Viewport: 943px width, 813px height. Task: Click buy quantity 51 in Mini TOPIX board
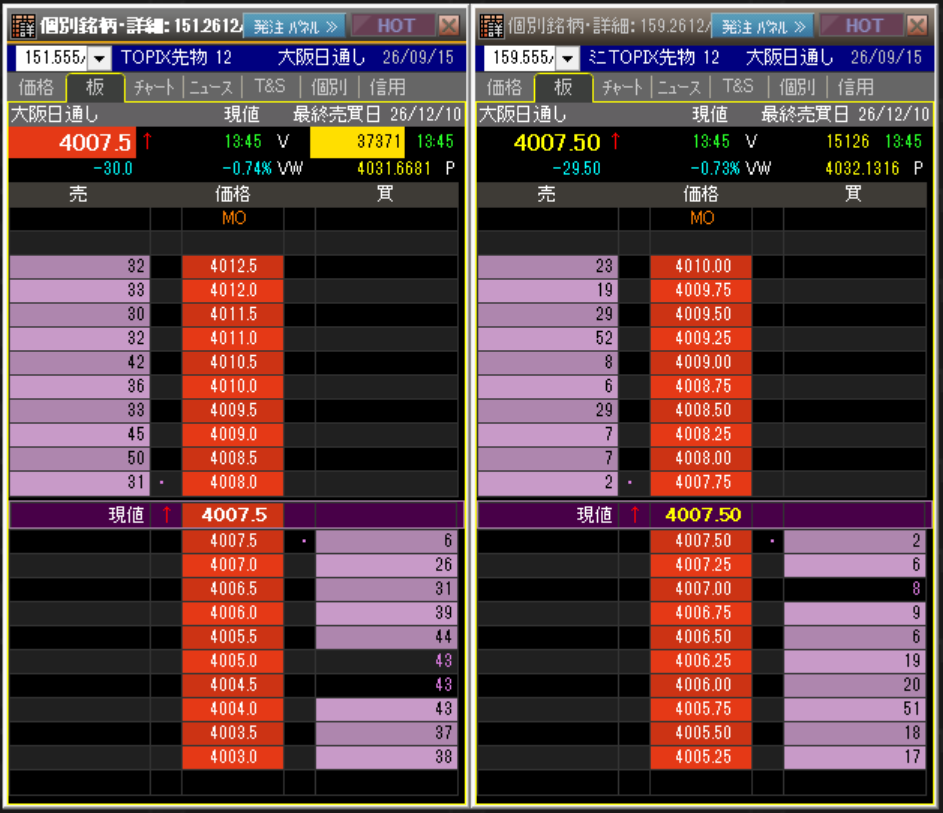pyautogui.click(x=855, y=709)
